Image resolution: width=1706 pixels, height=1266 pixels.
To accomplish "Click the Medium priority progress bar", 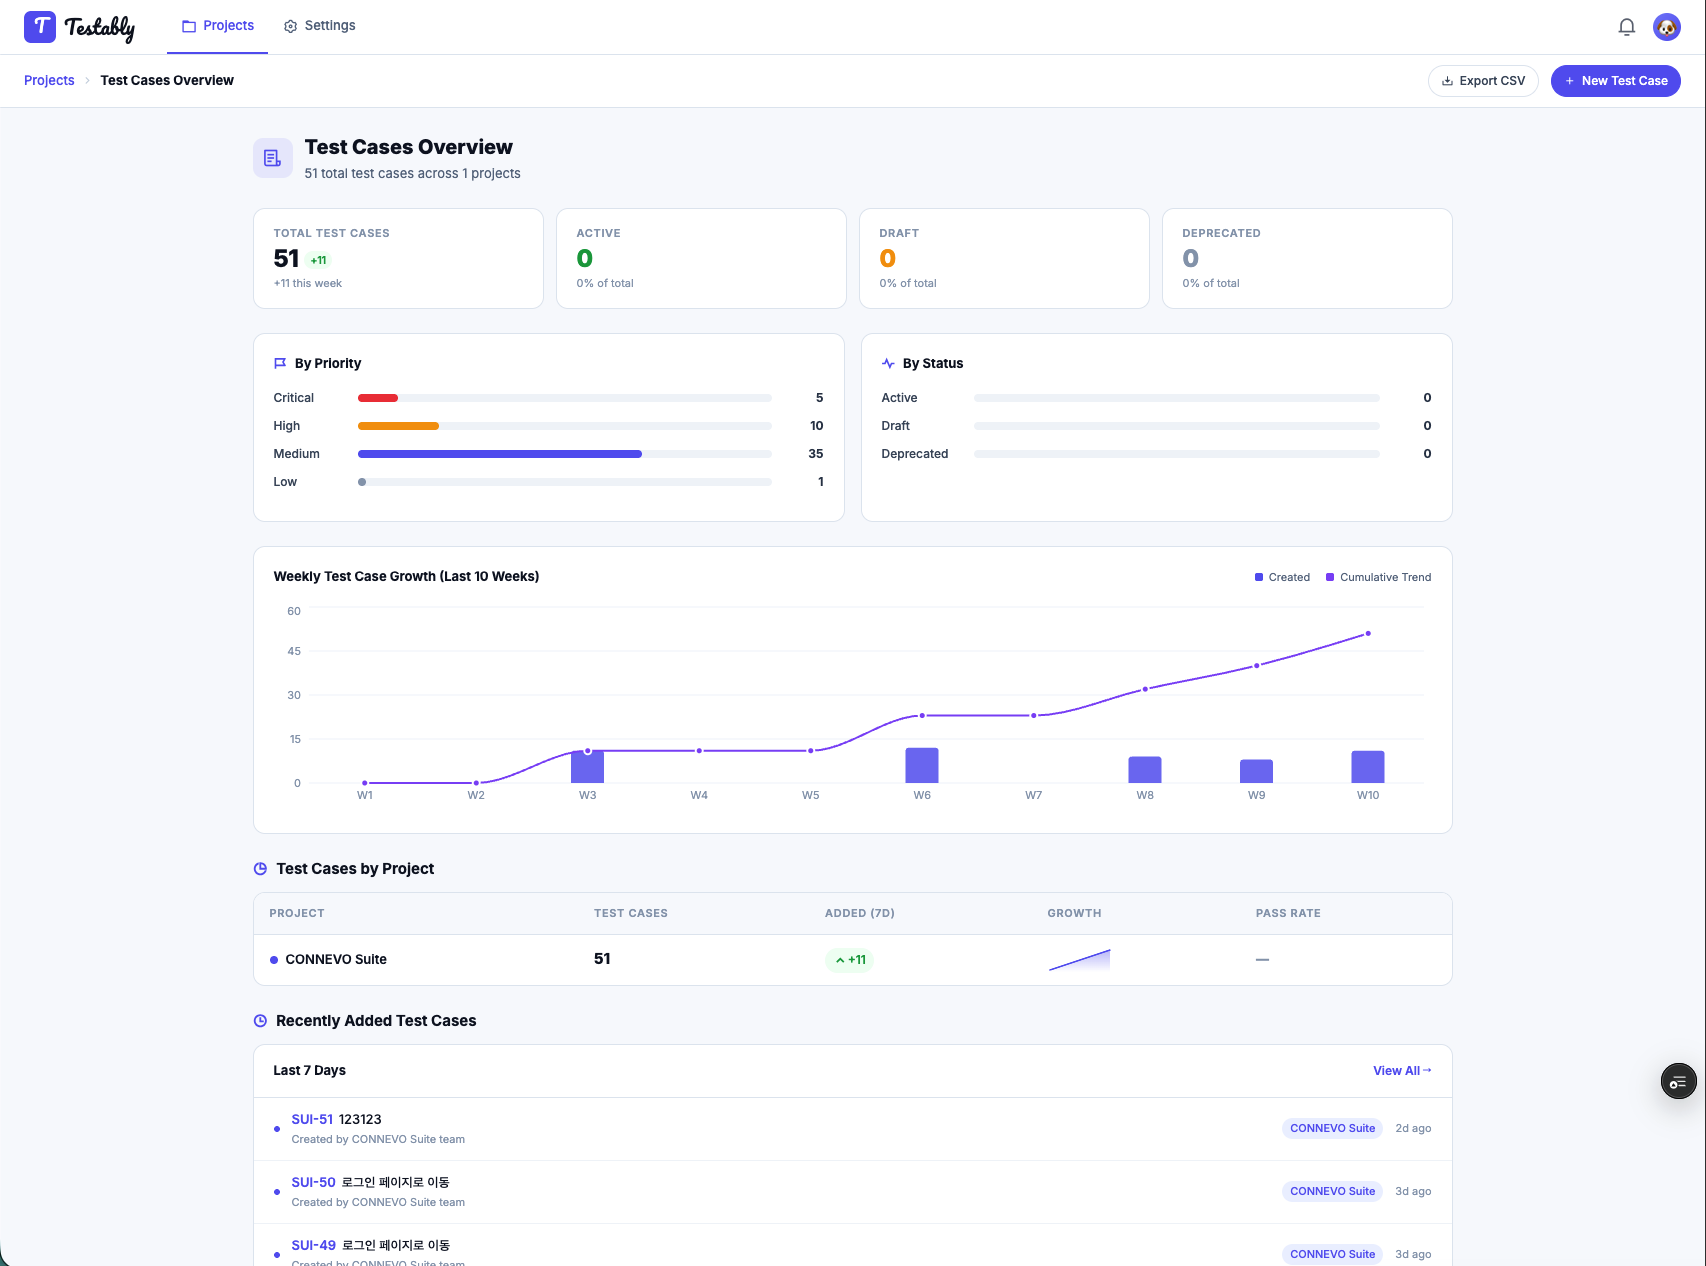I will coord(564,454).
